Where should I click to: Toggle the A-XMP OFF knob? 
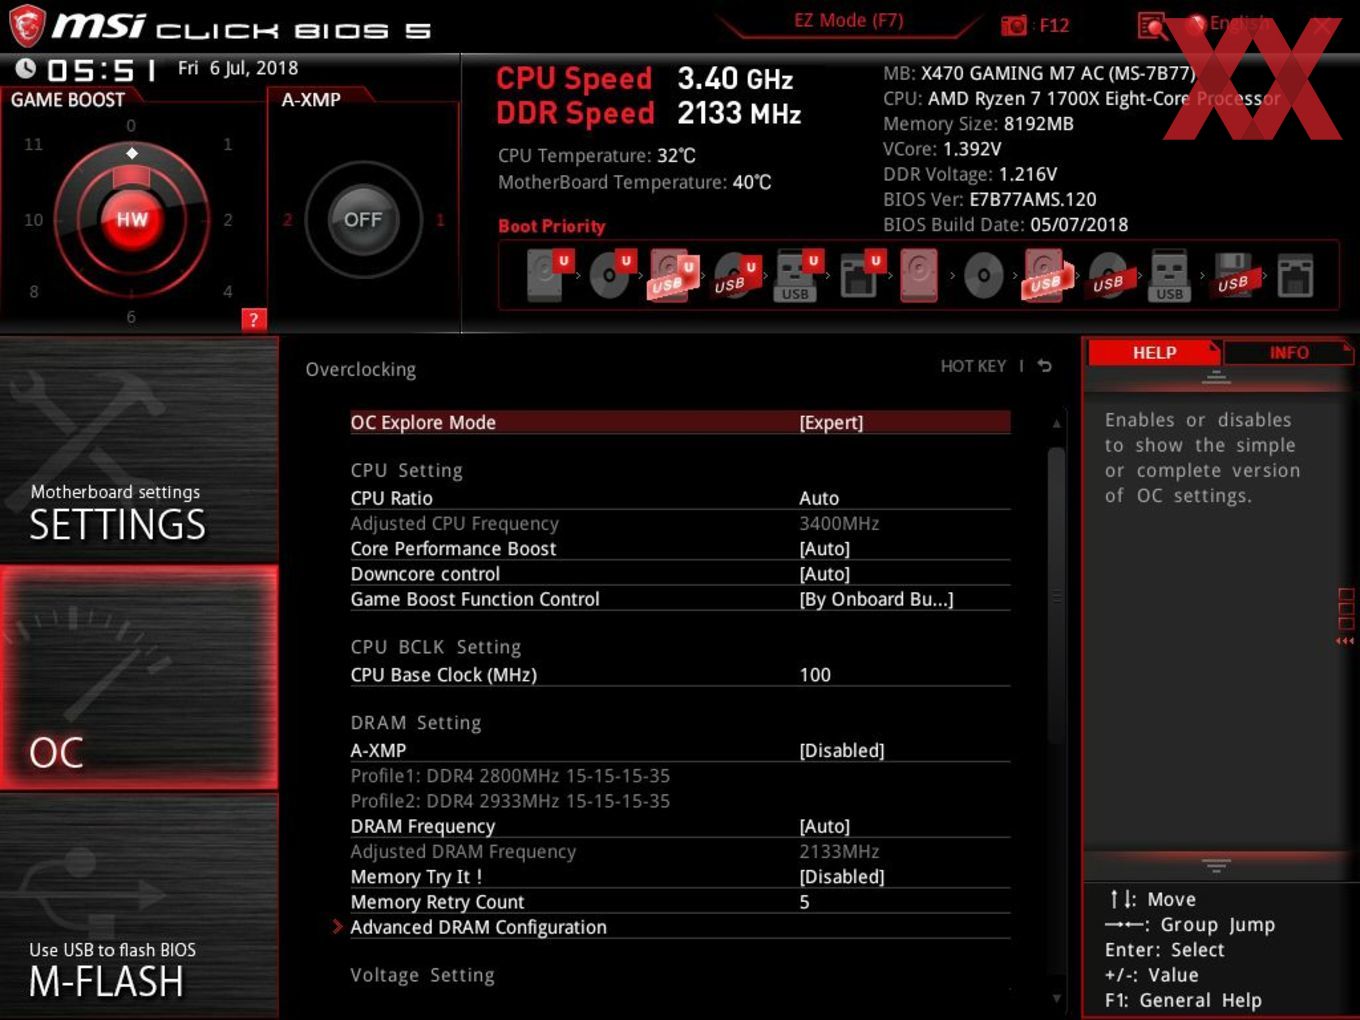click(x=363, y=220)
